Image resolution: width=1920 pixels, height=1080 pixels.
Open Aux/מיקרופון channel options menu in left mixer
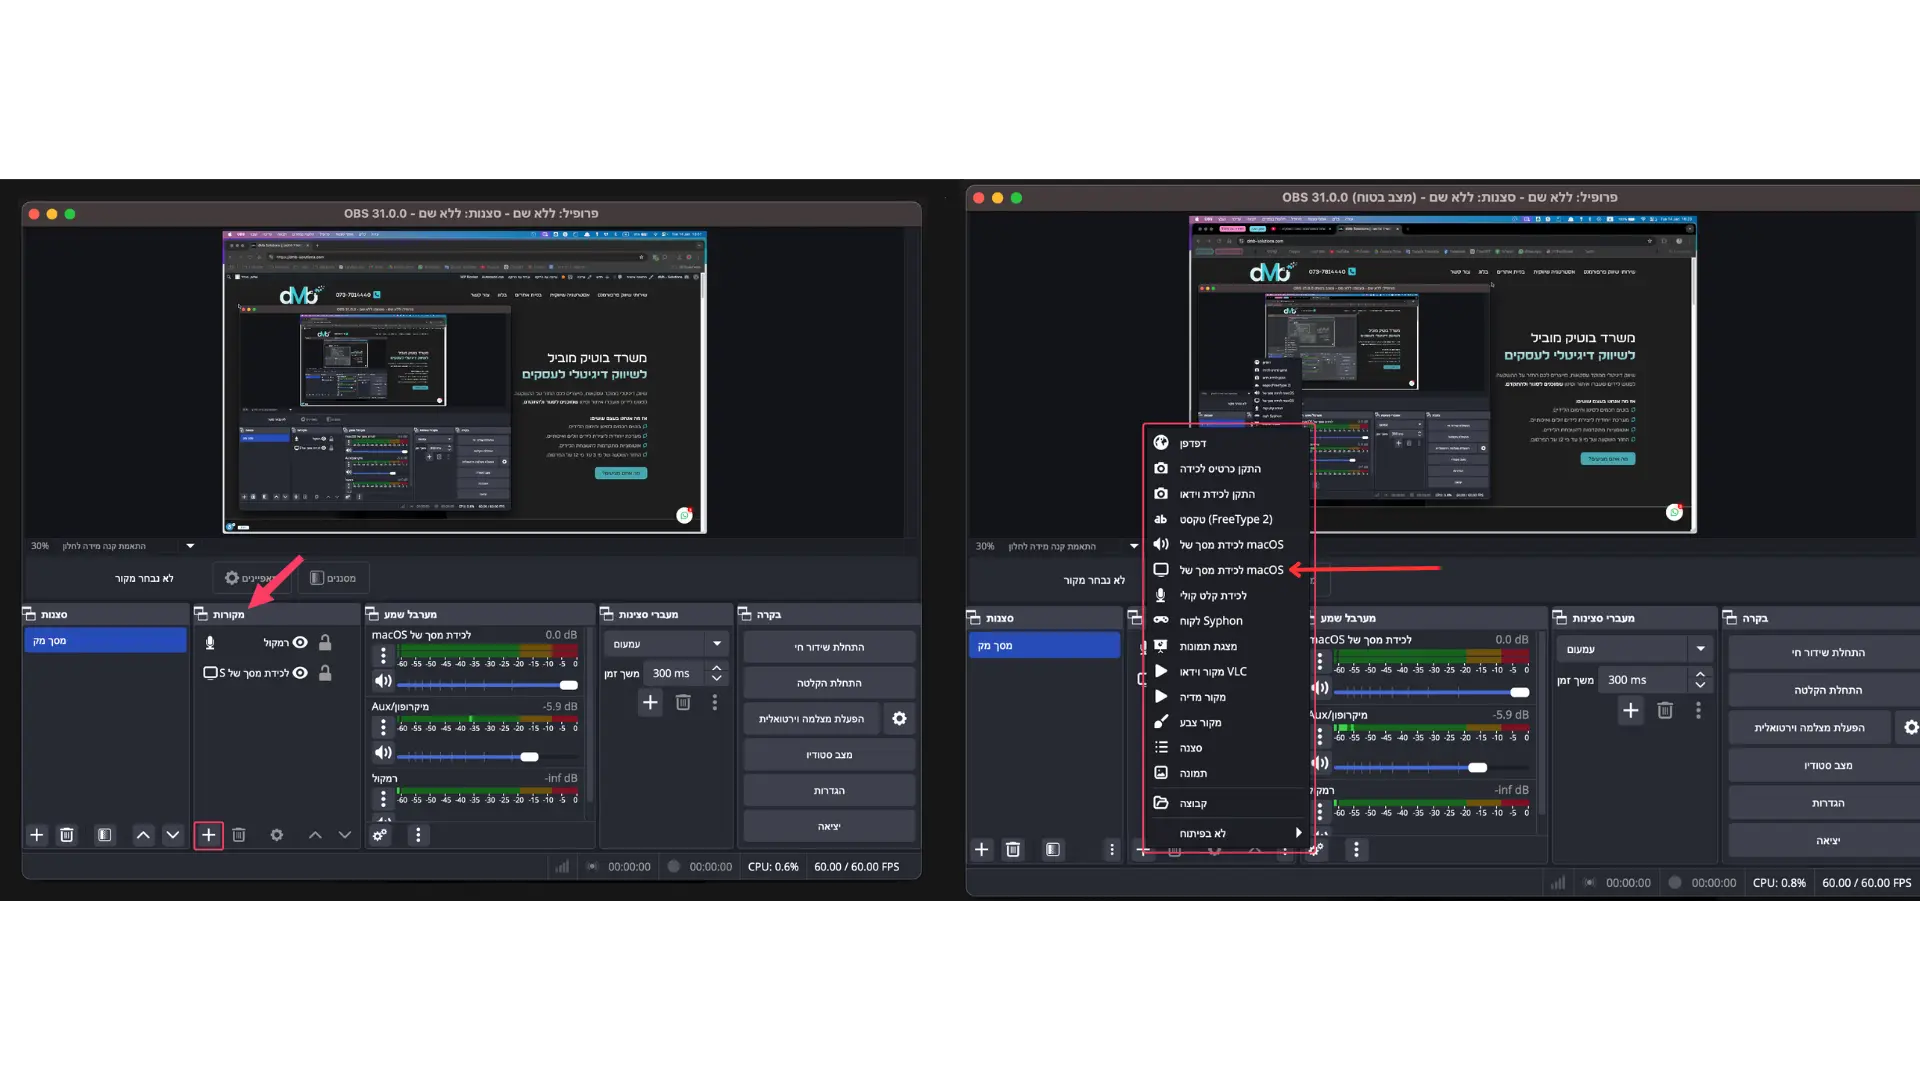(x=383, y=727)
